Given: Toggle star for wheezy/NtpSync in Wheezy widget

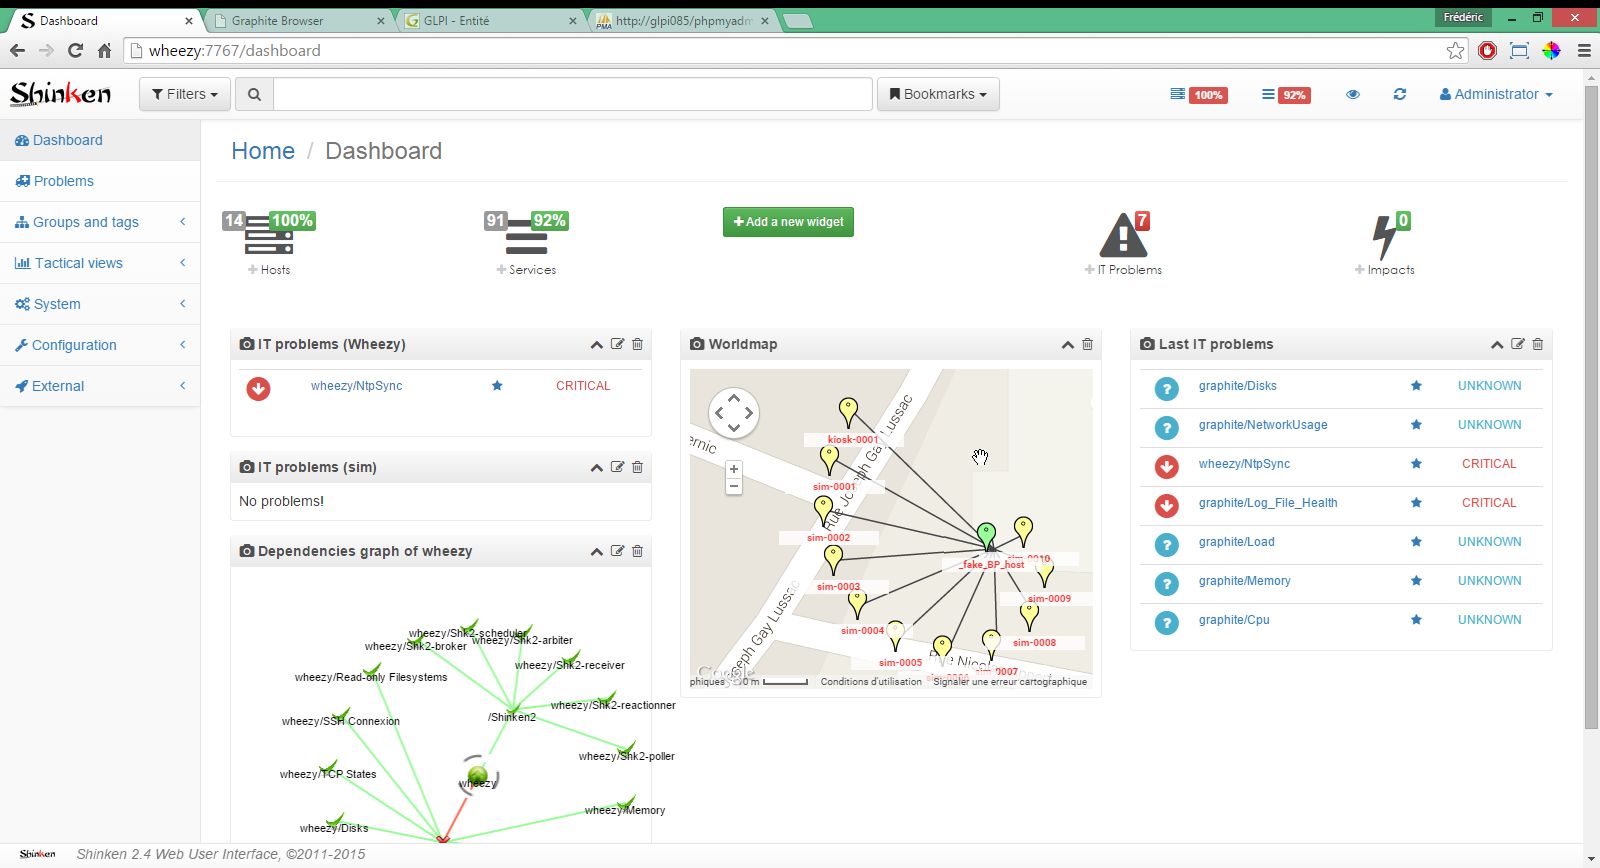Looking at the screenshot, I should click(497, 385).
